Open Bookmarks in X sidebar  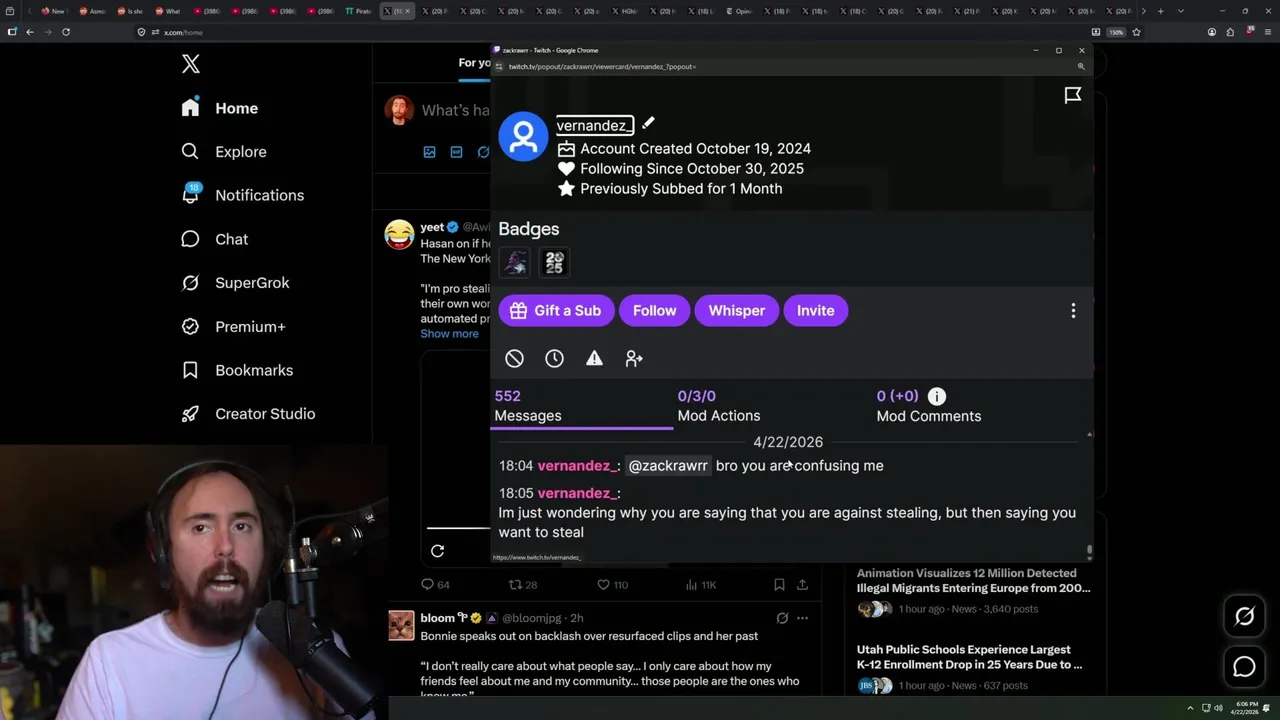(237, 370)
